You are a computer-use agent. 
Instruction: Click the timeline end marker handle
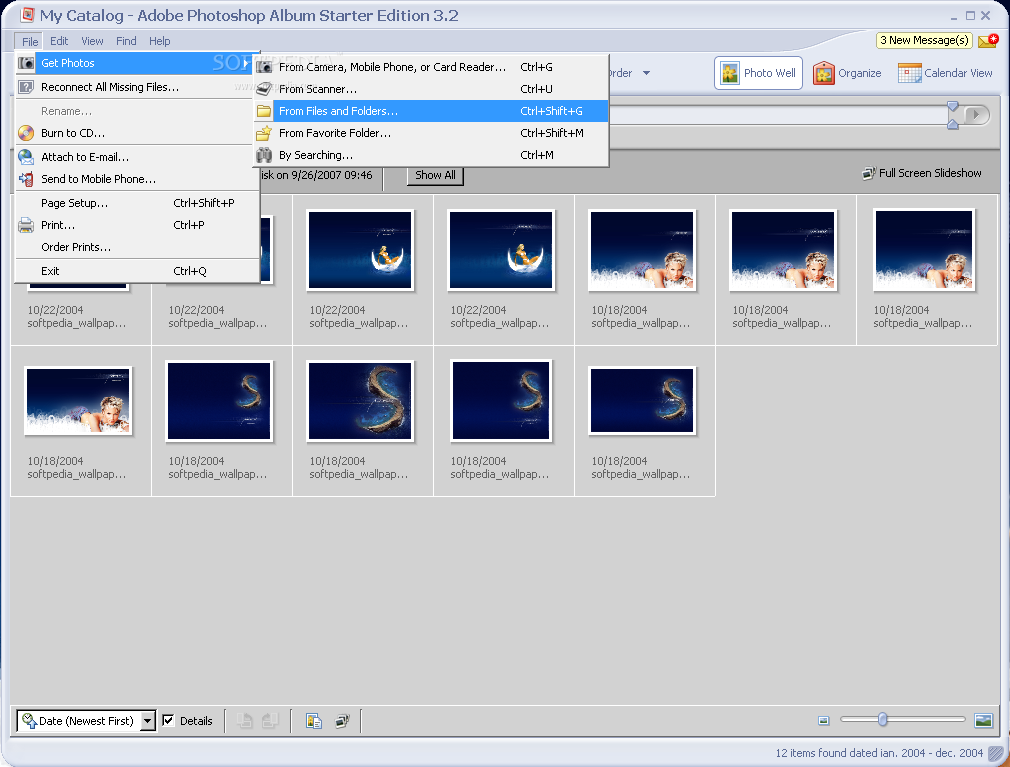coord(953,115)
